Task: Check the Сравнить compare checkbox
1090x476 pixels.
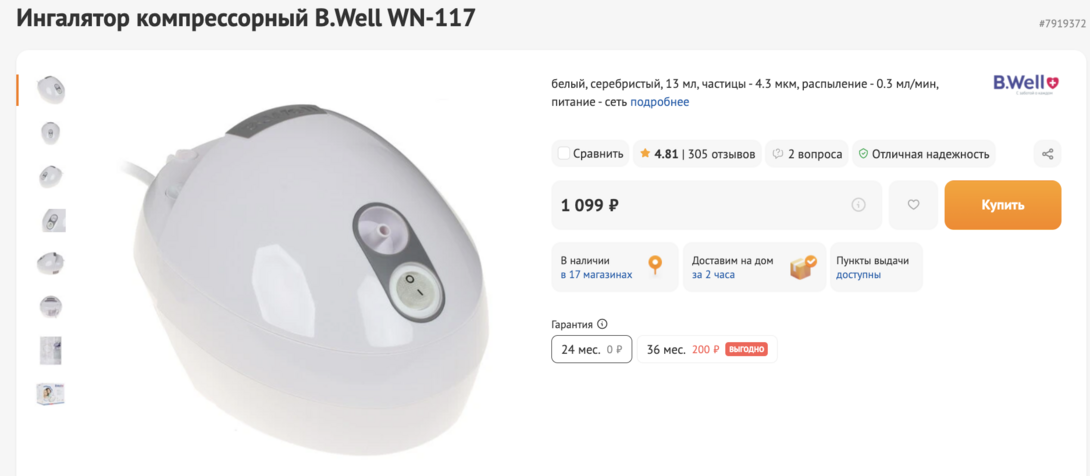Action: click(x=564, y=154)
